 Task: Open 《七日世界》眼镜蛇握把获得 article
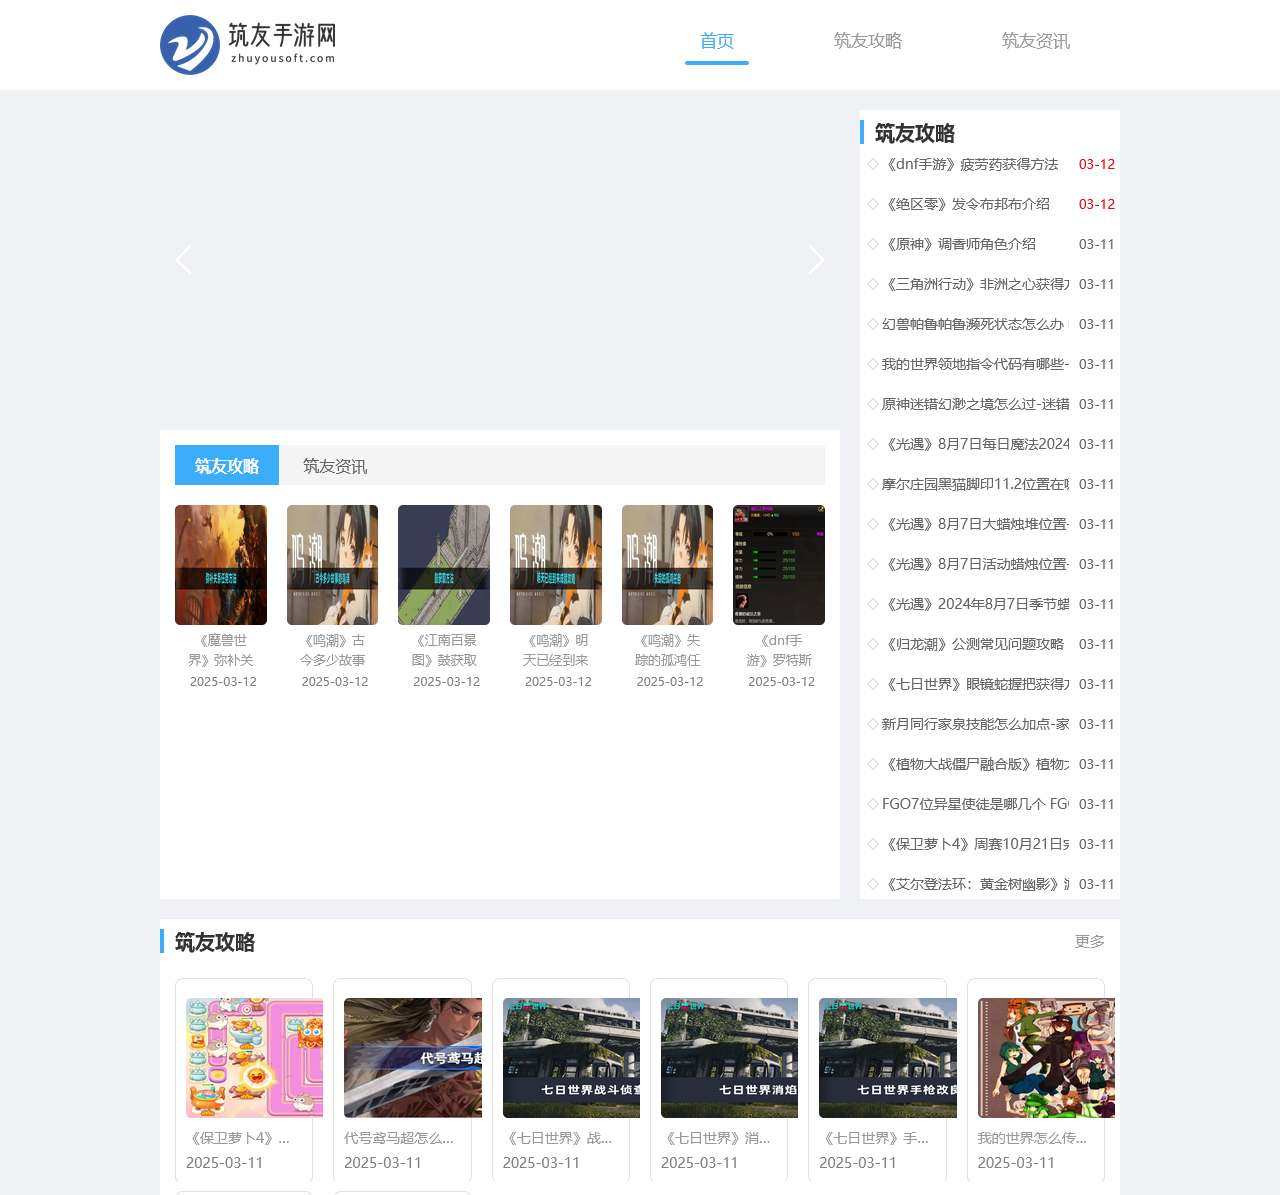975,684
